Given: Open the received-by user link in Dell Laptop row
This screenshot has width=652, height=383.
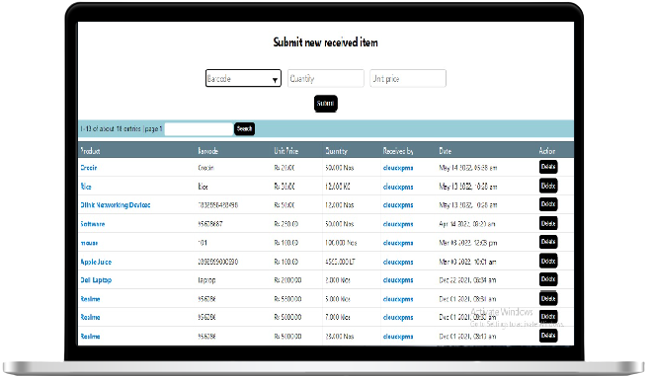Looking at the screenshot, I should (398, 280).
